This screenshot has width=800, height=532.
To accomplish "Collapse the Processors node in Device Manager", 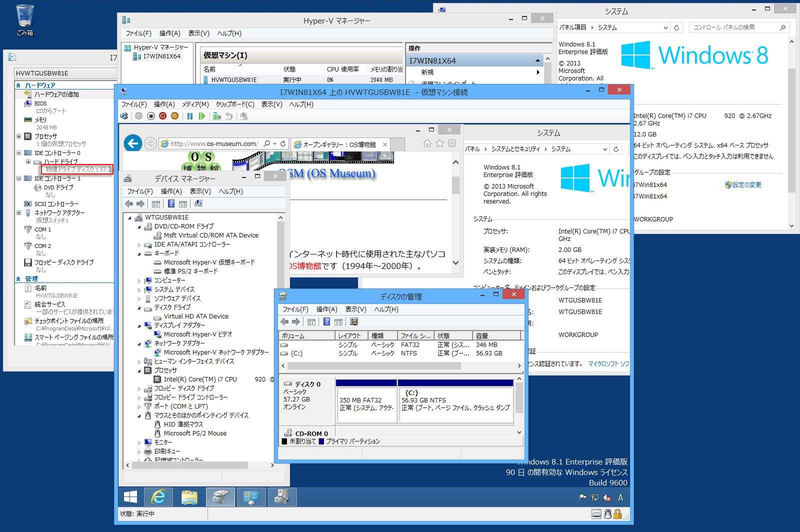I will coord(139,370).
